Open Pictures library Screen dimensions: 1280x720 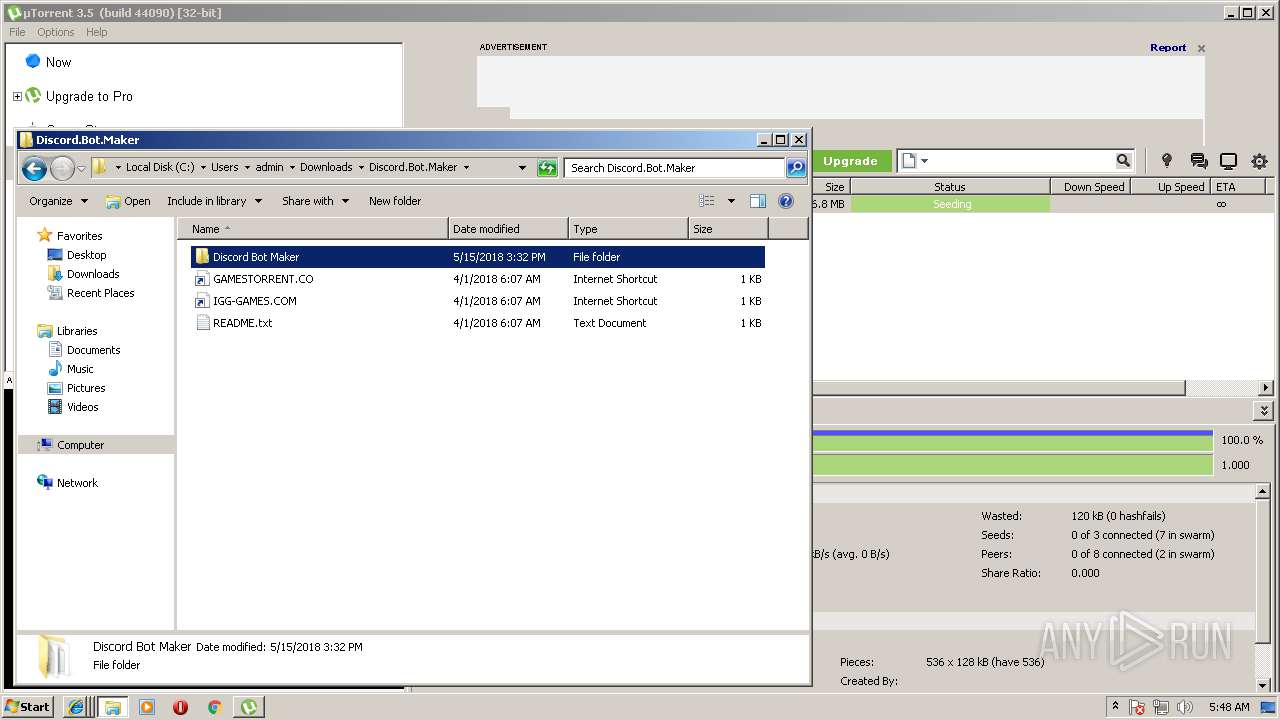(86, 388)
